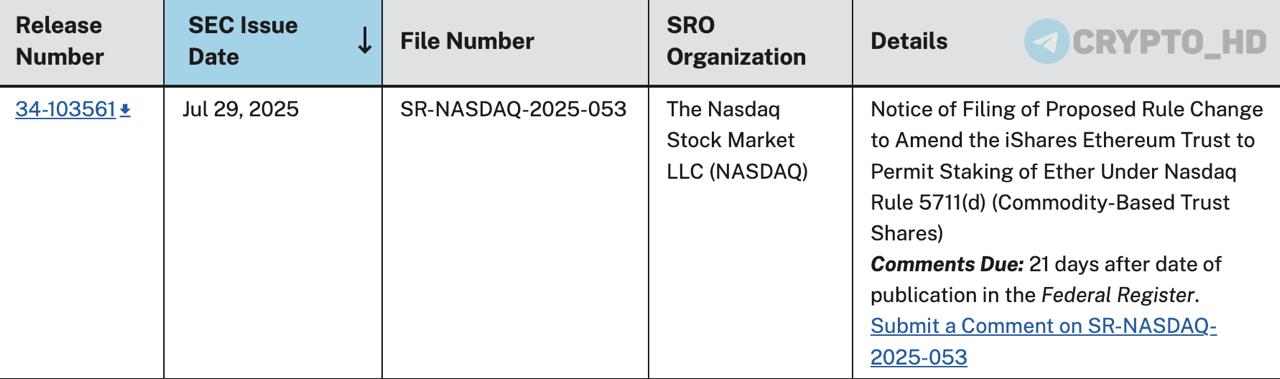Toggle the sort arrow in SEC Issue Date
The image size is (1280, 379).
pyautogui.click(x=365, y=41)
